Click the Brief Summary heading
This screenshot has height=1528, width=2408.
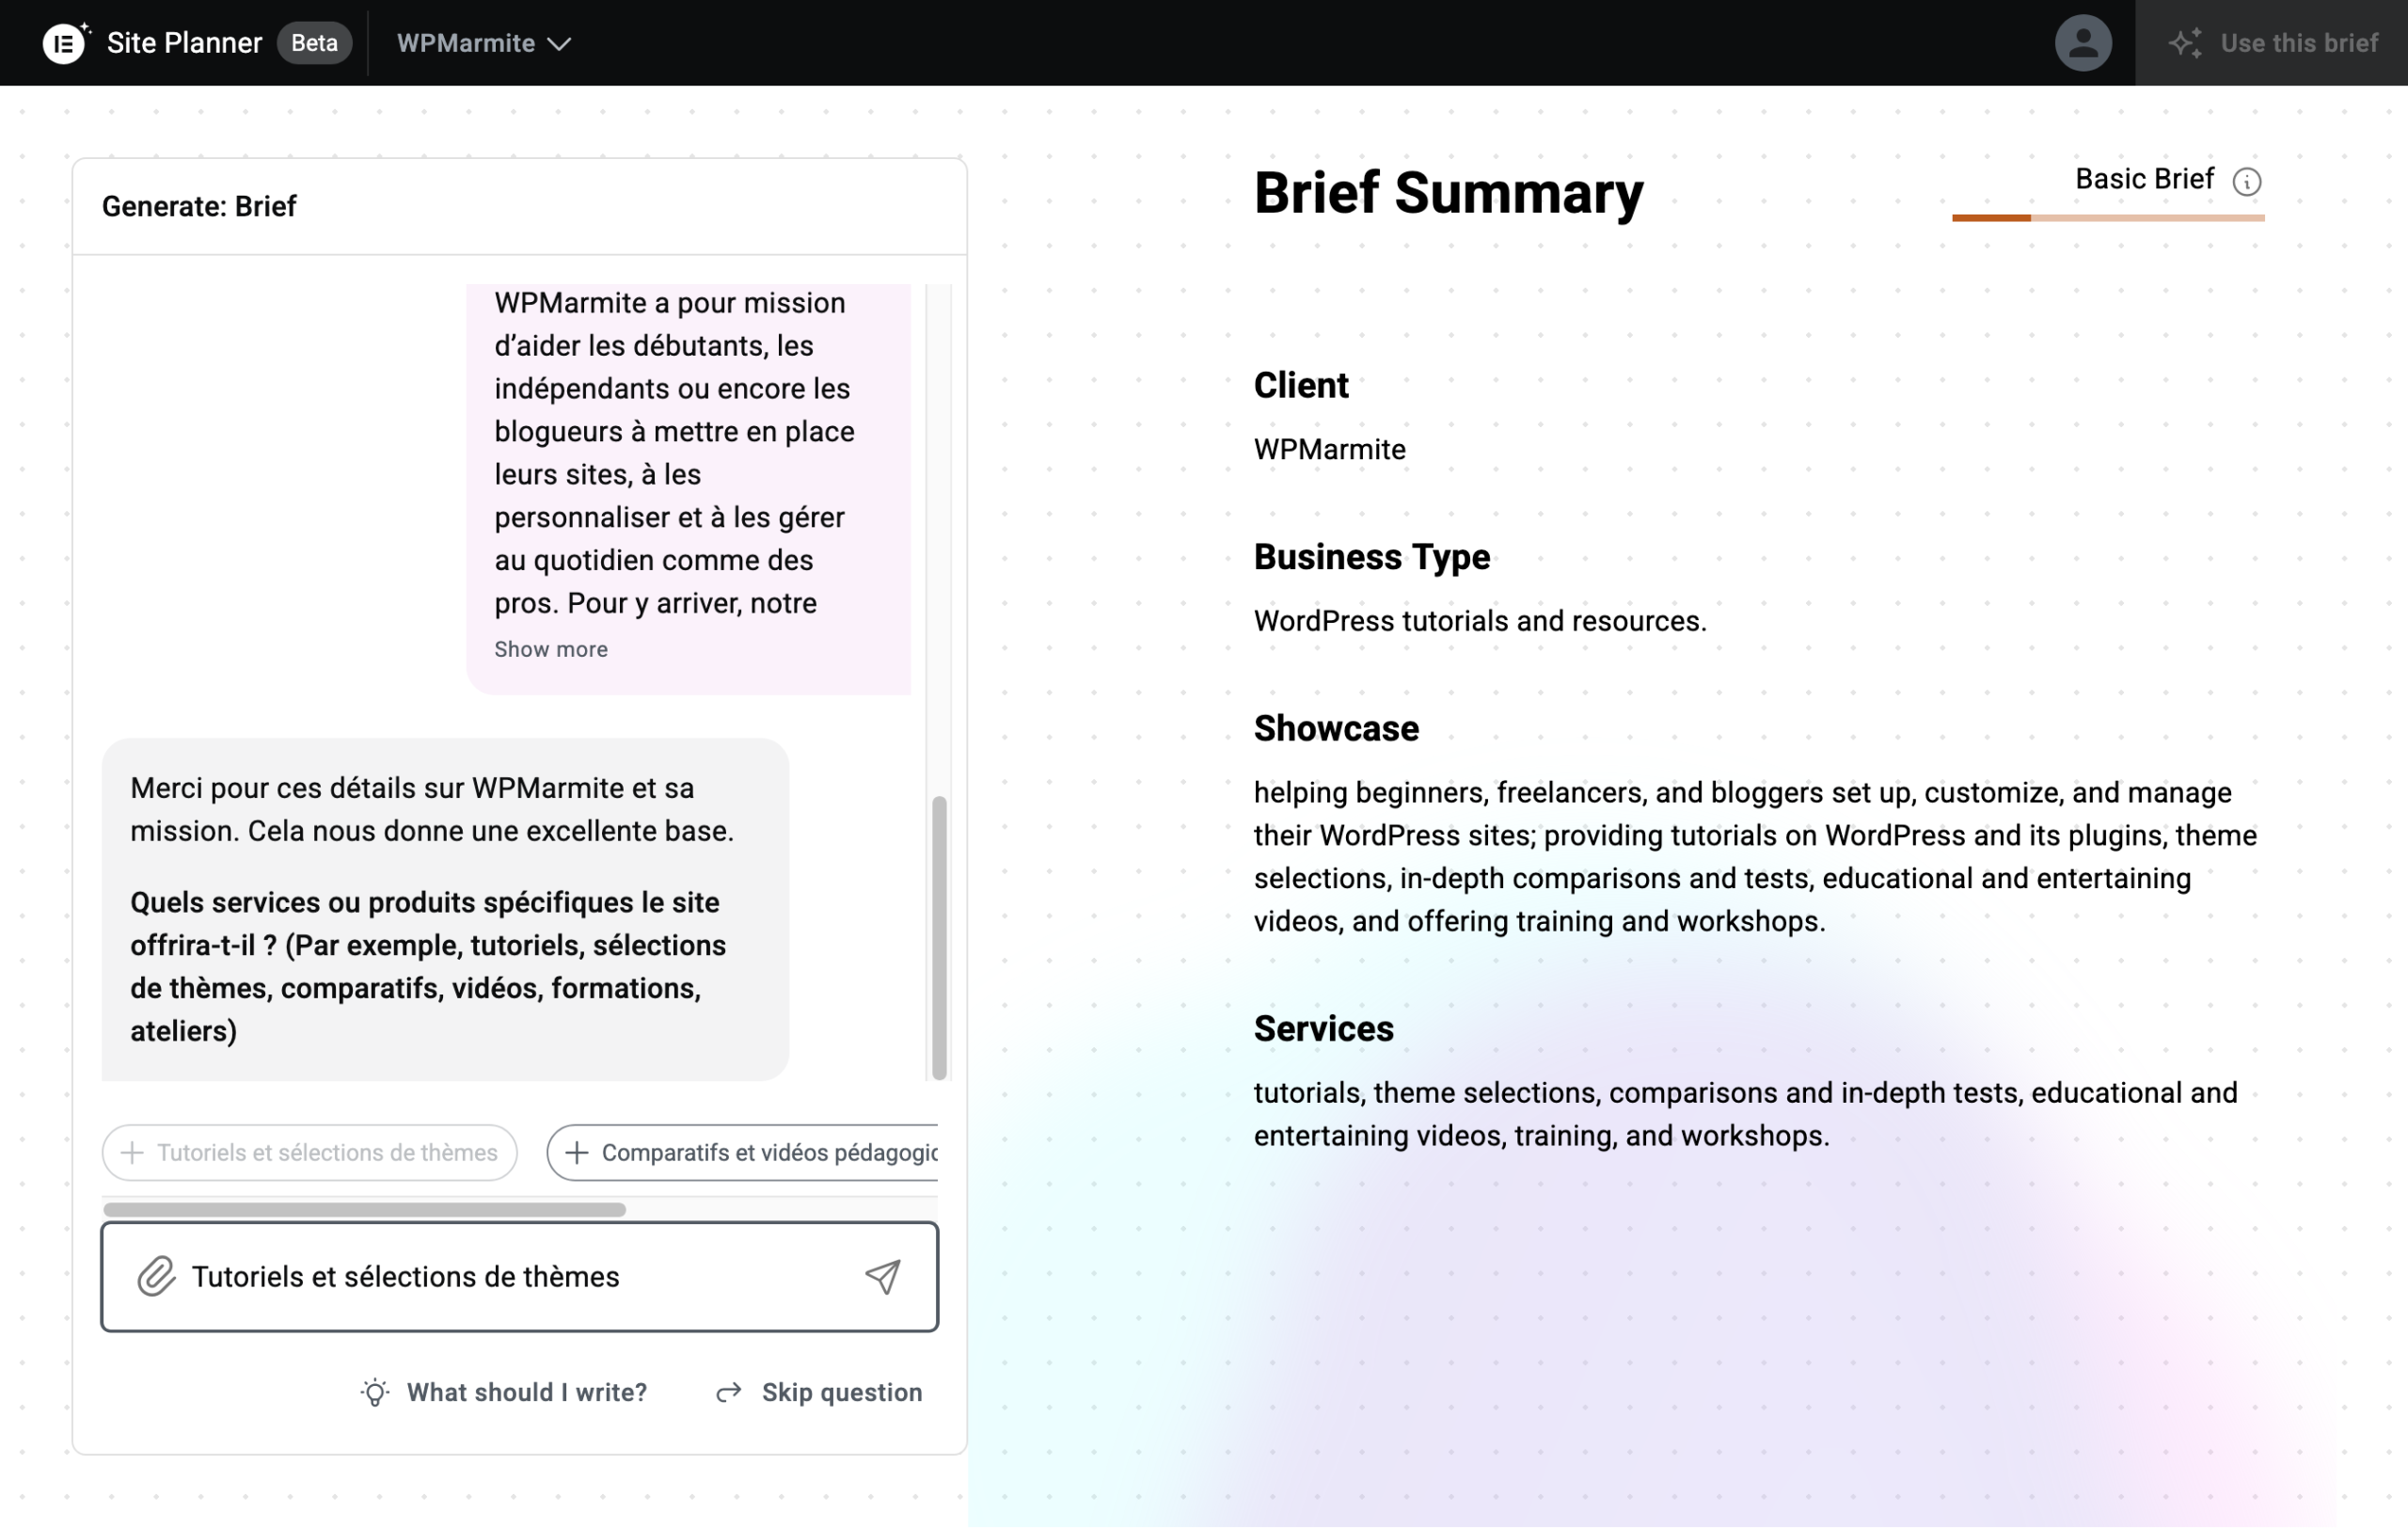[x=1449, y=193]
